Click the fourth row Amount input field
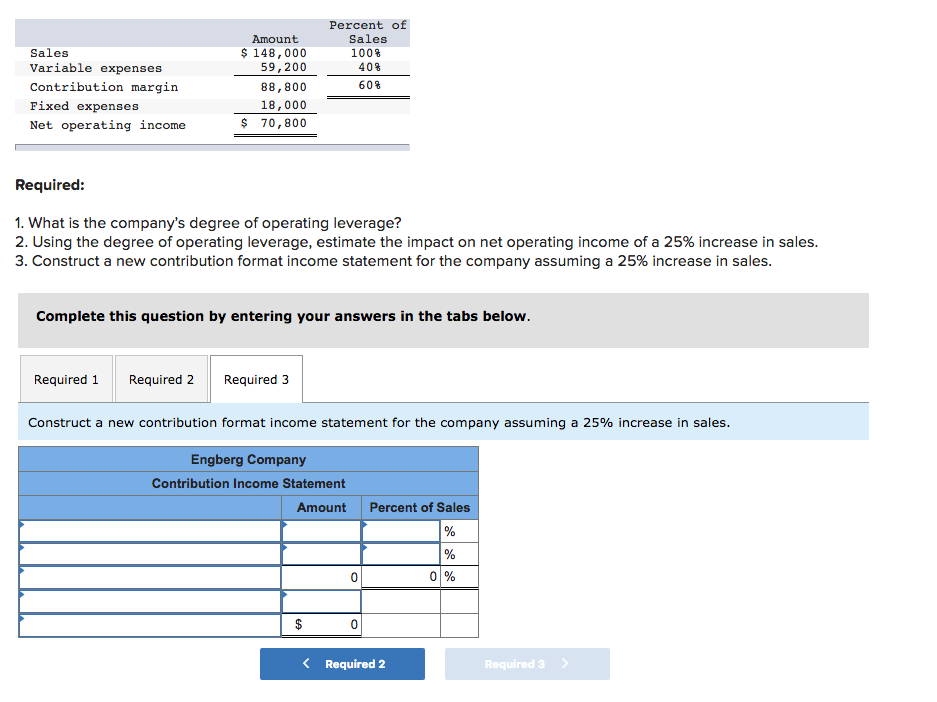This screenshot has height=702, width=937. [x=321, y=602]
